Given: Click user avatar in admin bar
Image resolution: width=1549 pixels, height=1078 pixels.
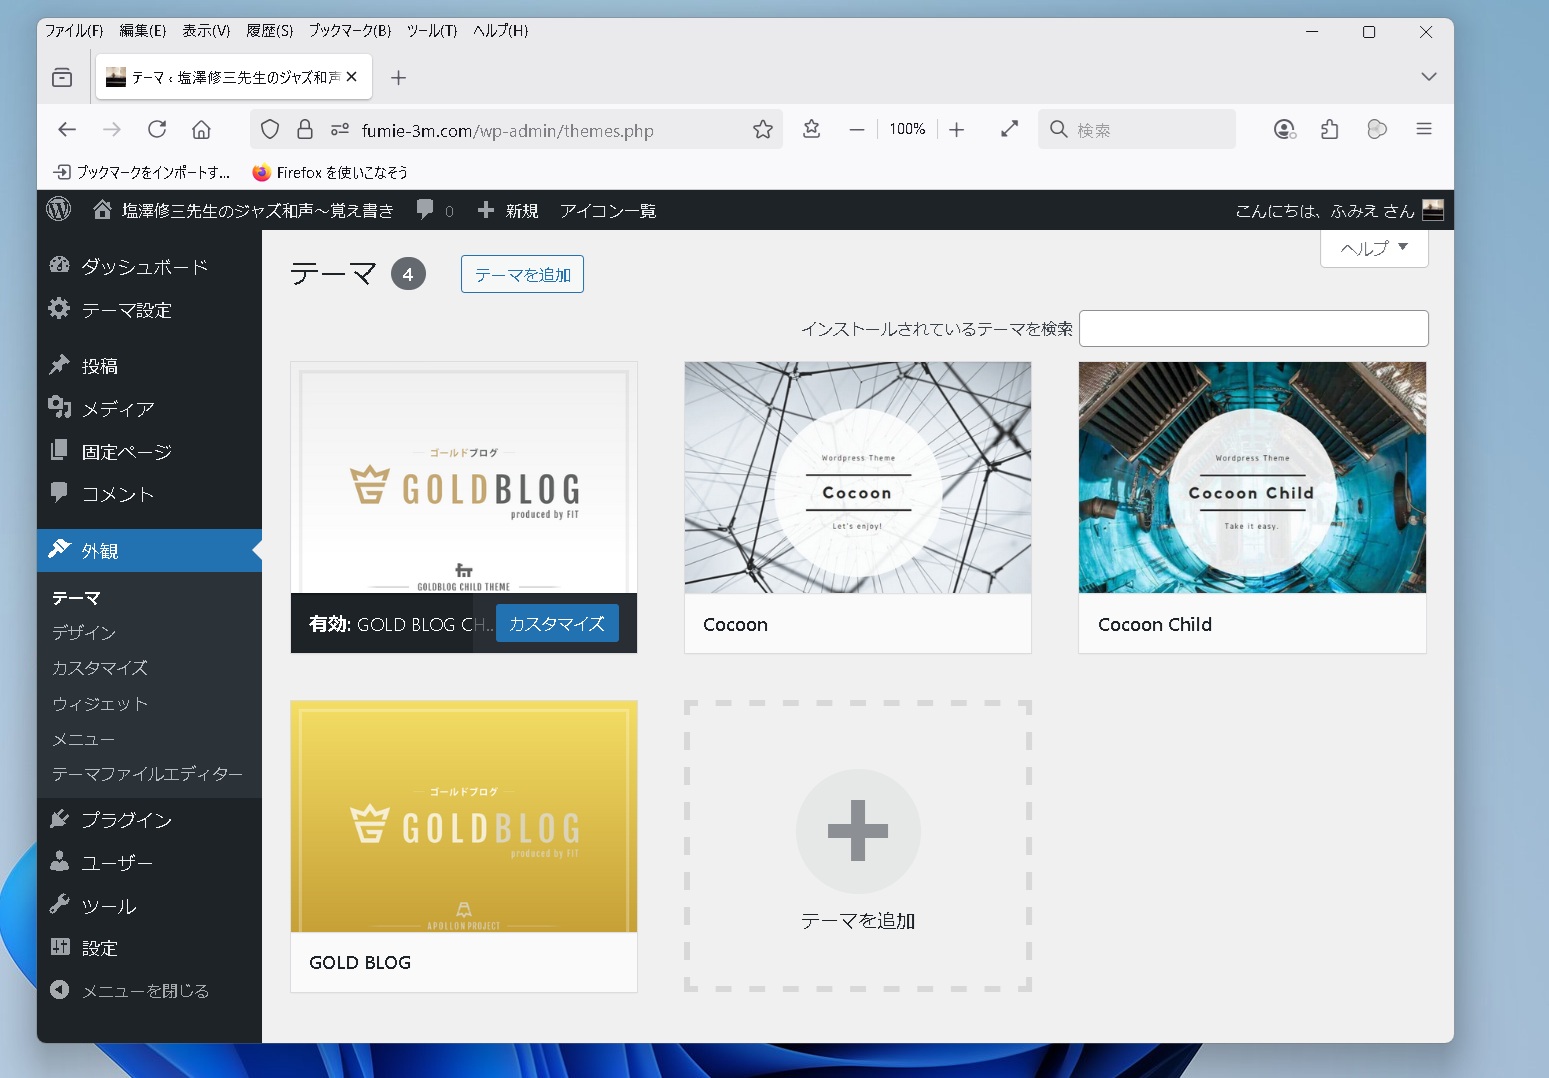Looking at the screenshot, I should pyautogui.click(x=1433, y=210).
